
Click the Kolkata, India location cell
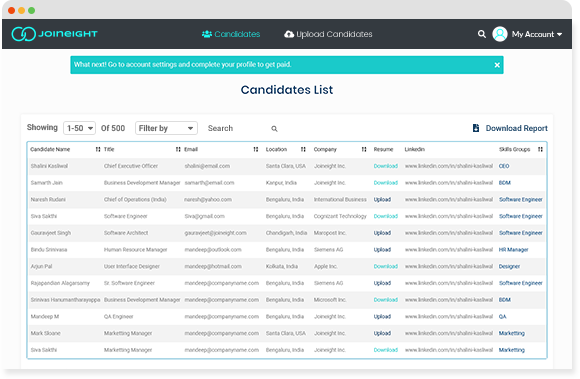pos(282,266)
